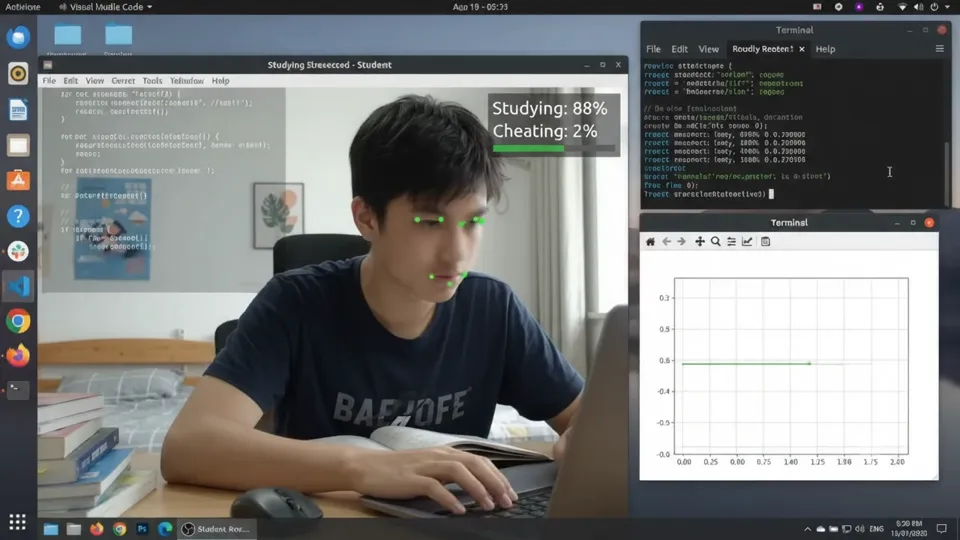Launch Google Chrome from the dock

click(x=18, y=321)
